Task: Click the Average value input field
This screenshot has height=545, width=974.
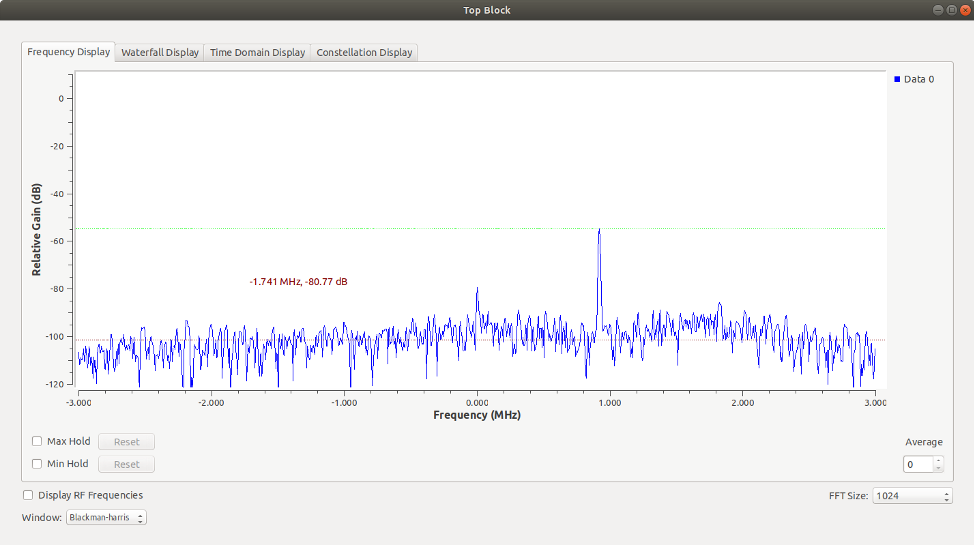Action: 918,465
